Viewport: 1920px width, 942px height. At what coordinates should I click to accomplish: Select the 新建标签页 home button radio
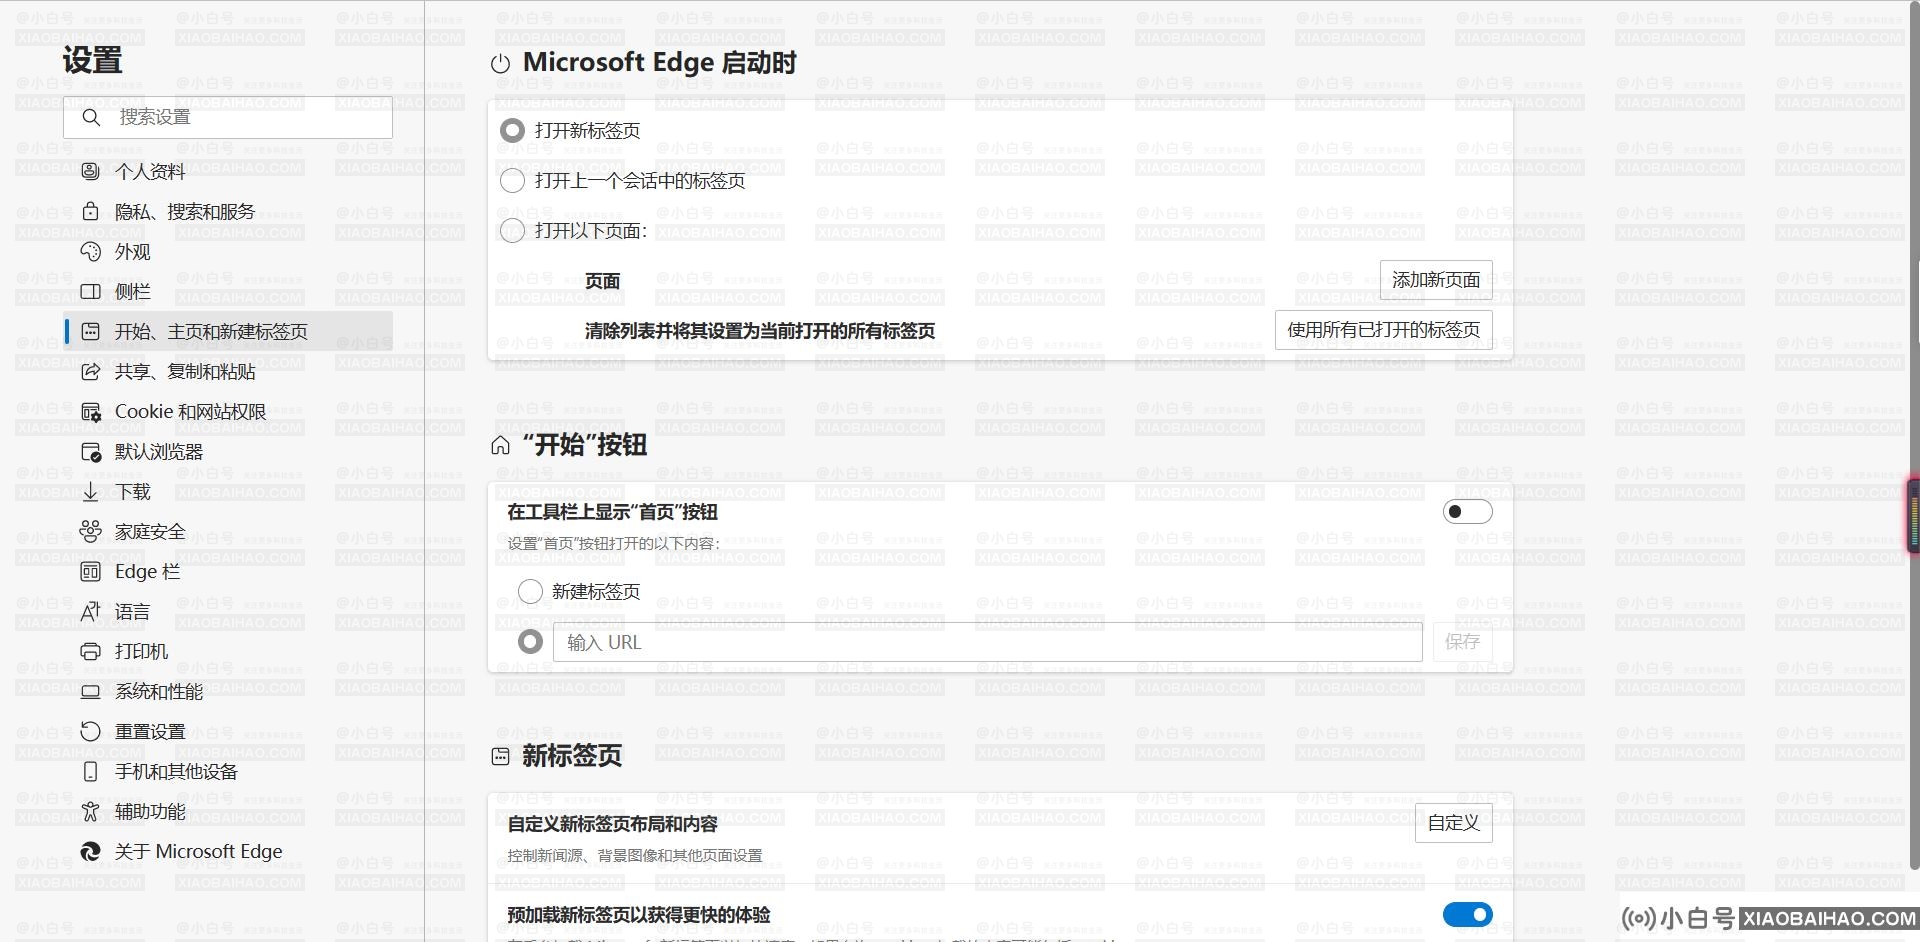click(530, 591)
